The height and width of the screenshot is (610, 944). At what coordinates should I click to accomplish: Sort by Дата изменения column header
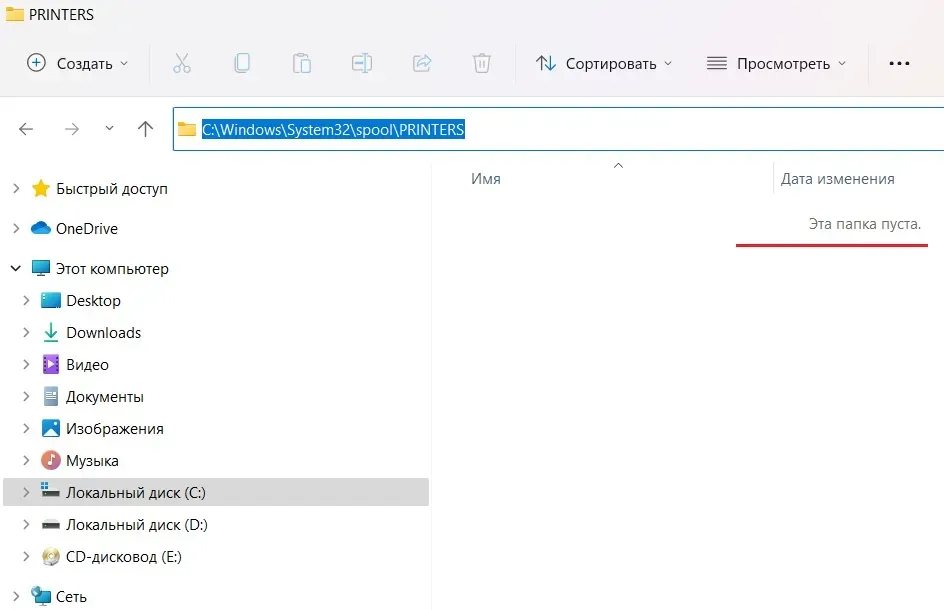[x=837, y=179]
